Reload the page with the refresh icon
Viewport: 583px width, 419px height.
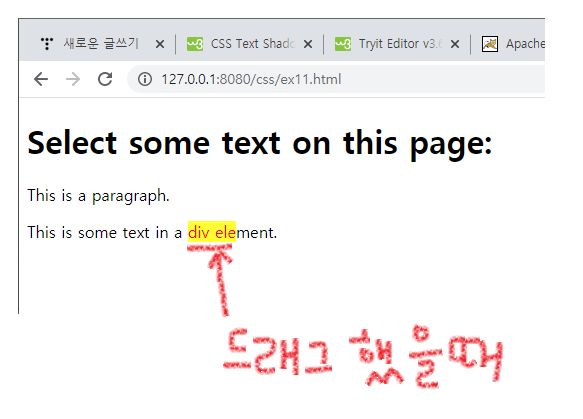(105, 79)
